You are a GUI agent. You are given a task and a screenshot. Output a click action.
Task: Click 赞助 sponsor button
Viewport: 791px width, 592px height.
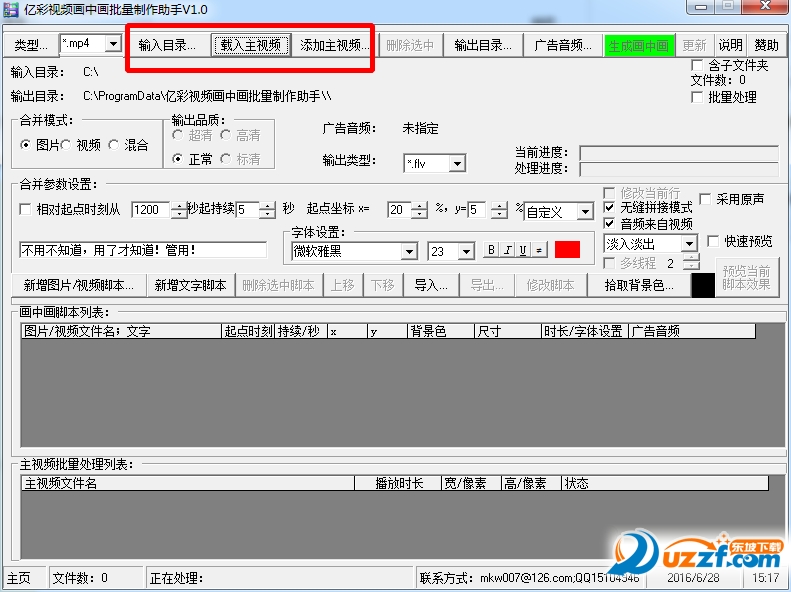766,45
